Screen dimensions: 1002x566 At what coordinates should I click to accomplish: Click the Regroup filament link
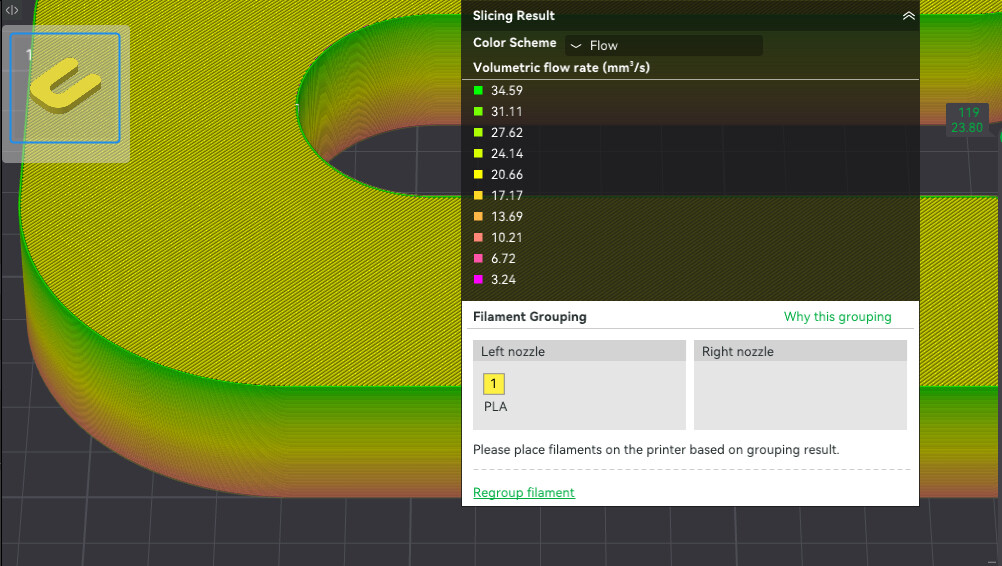(x=524, y=492)
